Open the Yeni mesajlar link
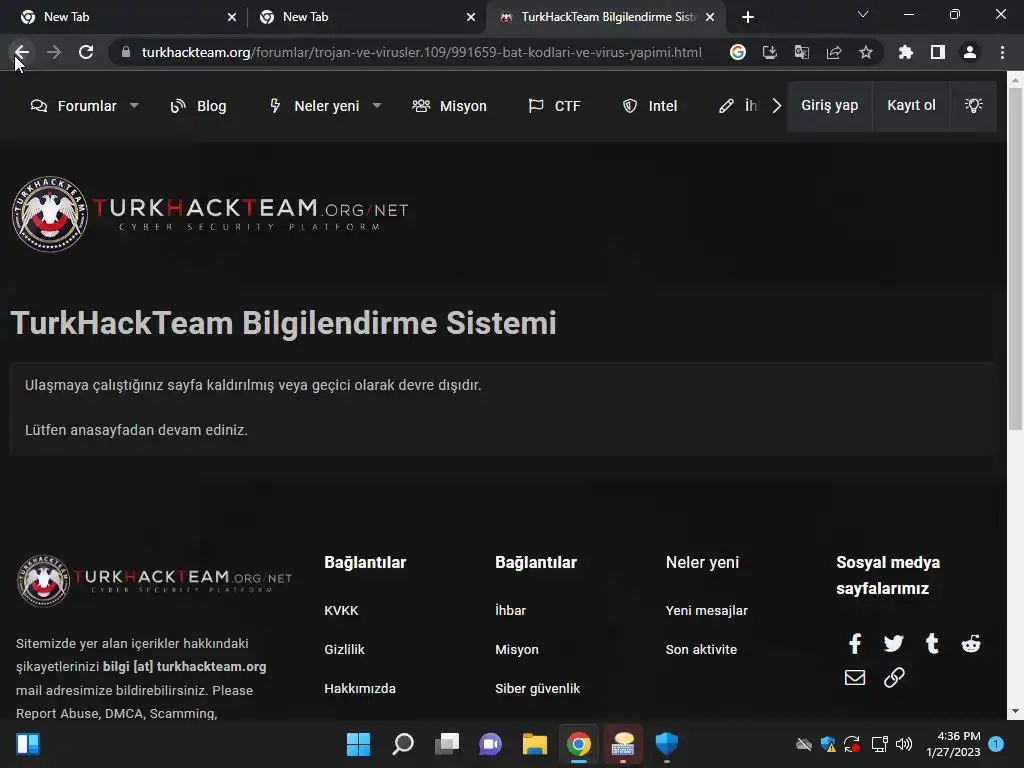Image resolution: width=1024 pixels, height=768 pixels. [707, 611]
